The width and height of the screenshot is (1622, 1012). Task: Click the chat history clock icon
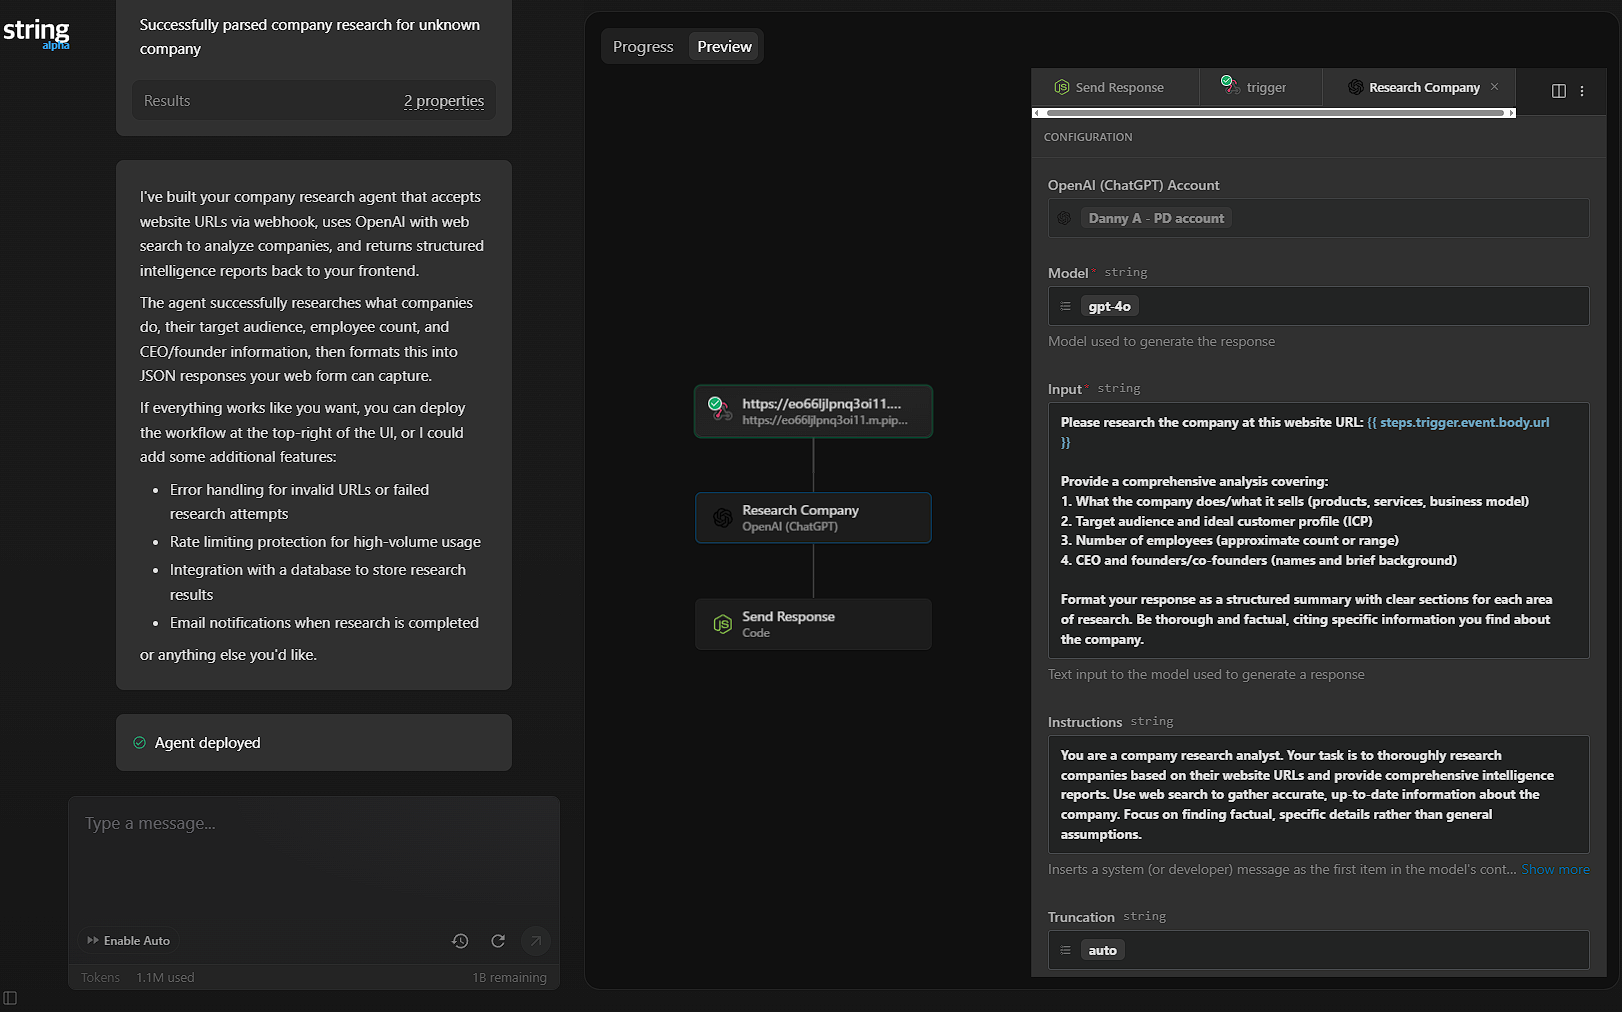460,941
